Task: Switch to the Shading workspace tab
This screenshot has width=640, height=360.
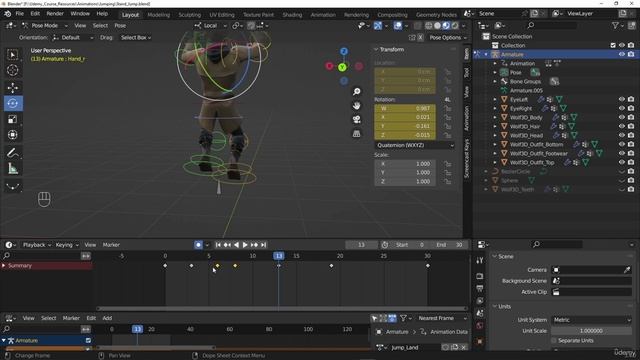Action: [x=292, y=15]
